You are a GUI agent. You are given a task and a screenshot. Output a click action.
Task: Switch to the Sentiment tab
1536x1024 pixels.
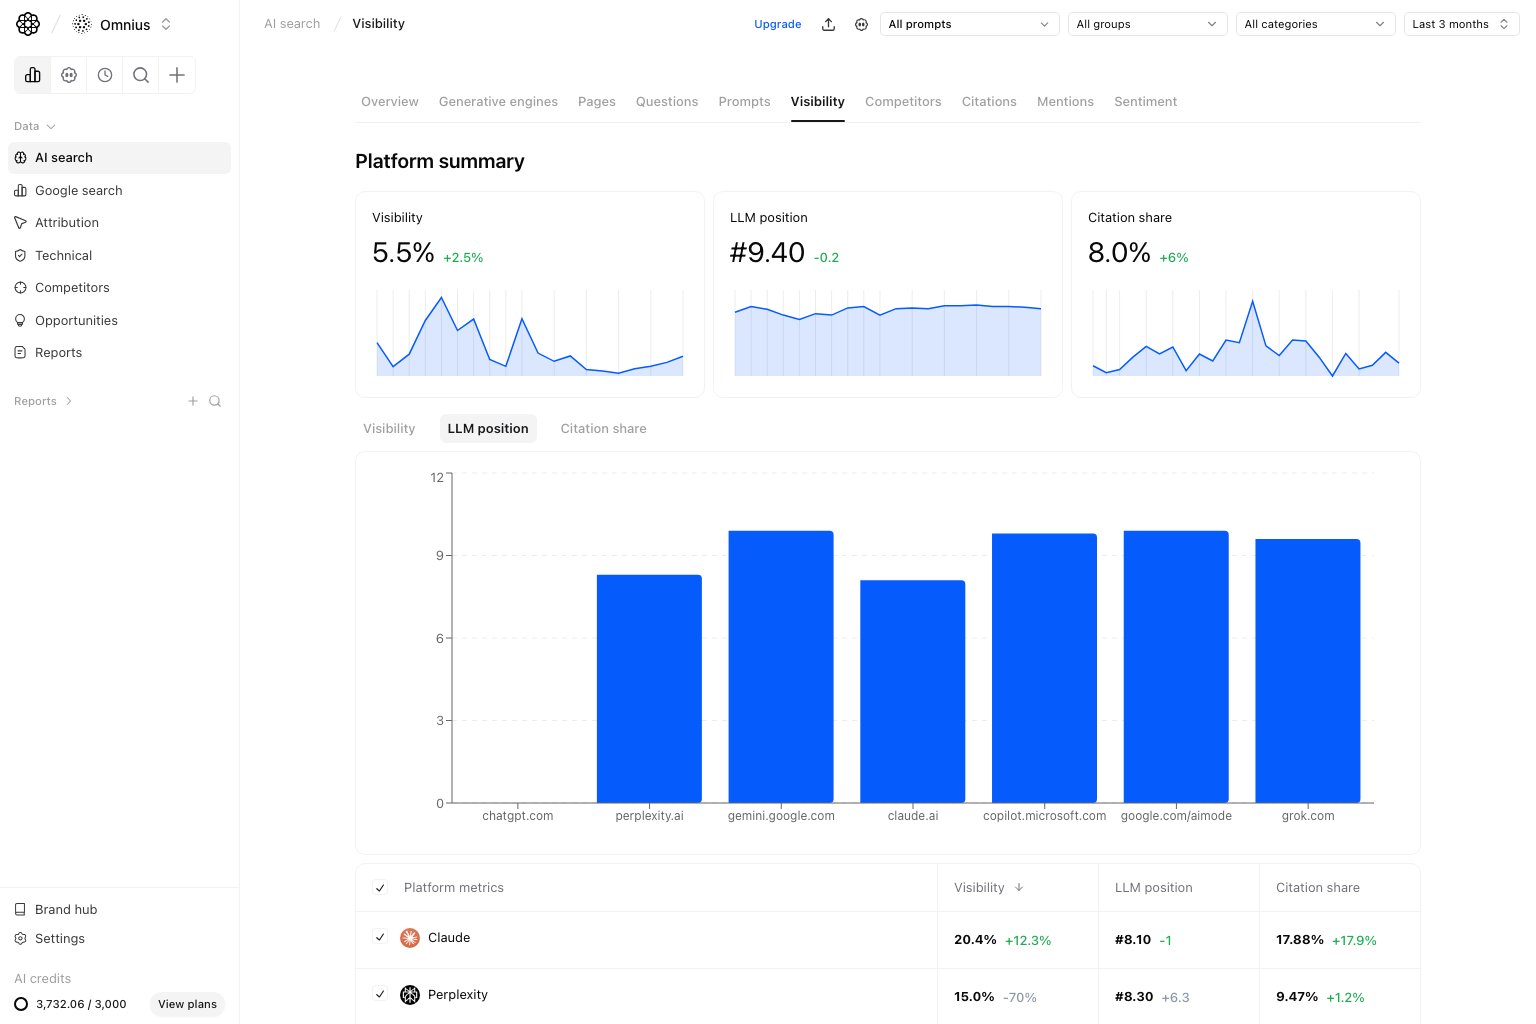[1145, 102]
